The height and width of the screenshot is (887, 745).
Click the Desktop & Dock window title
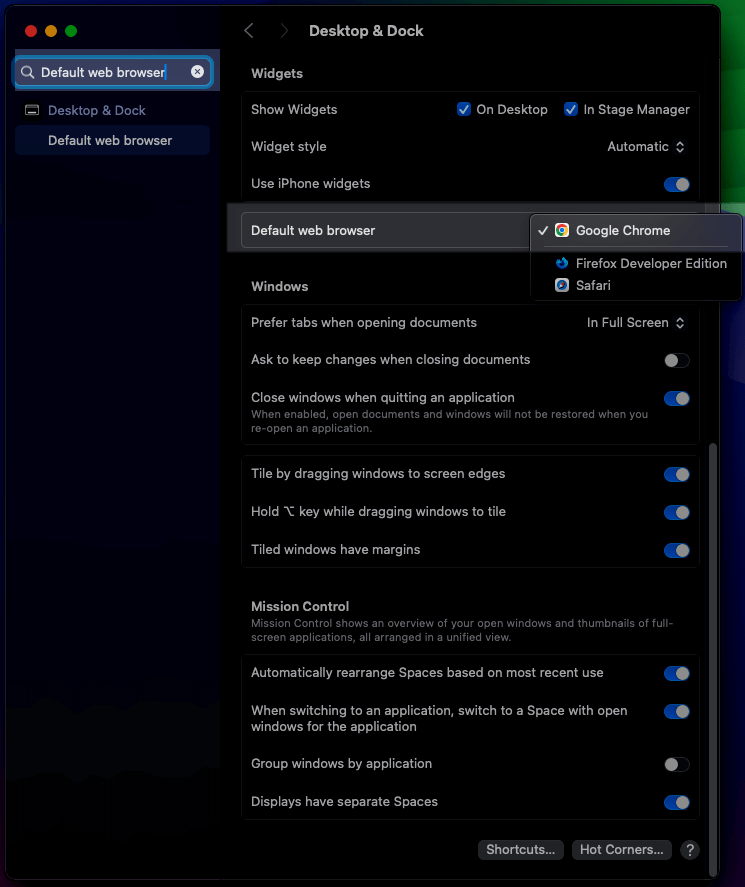366,31
